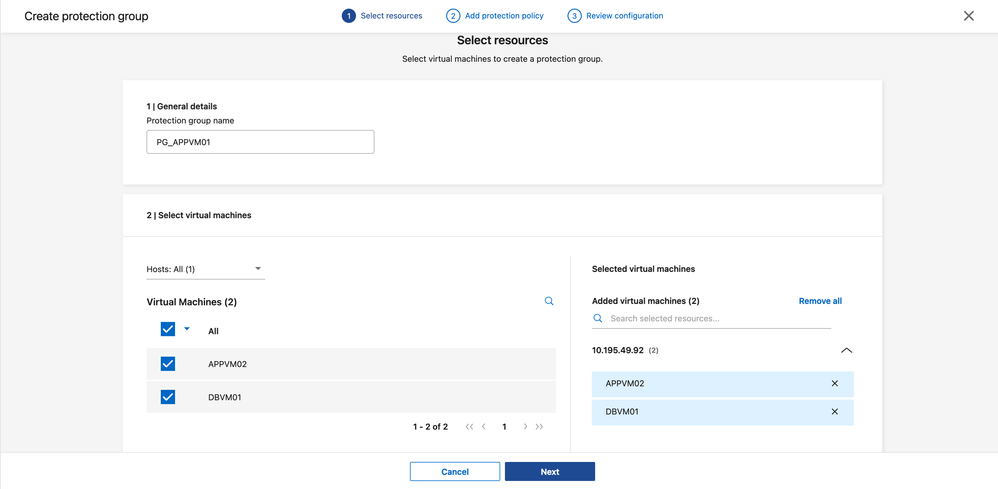Click the Cancel button
This screenshot has height=489, width=998.
(455, 472)
